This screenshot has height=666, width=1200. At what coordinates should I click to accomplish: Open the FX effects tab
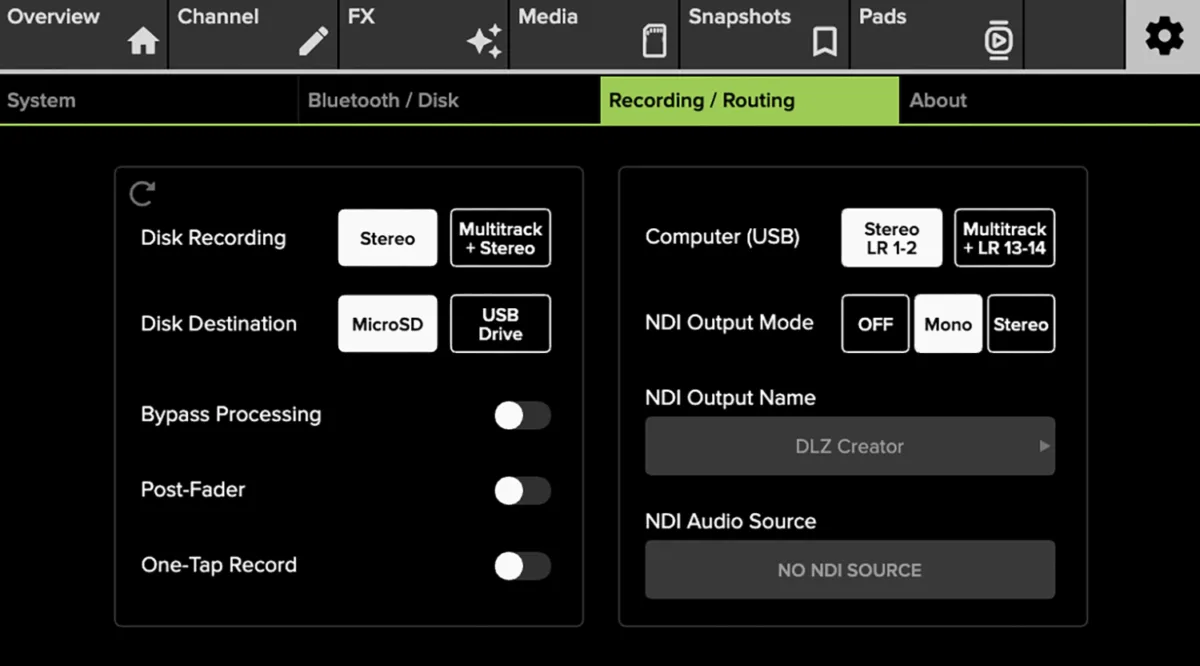pyautogui.click(x=424, y=35)
